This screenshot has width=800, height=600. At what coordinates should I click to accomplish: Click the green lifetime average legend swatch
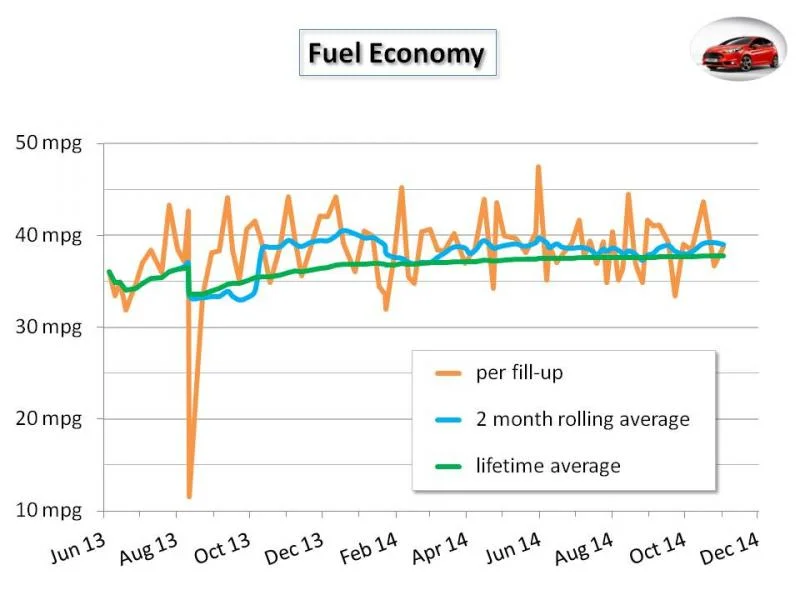(448, 466)
